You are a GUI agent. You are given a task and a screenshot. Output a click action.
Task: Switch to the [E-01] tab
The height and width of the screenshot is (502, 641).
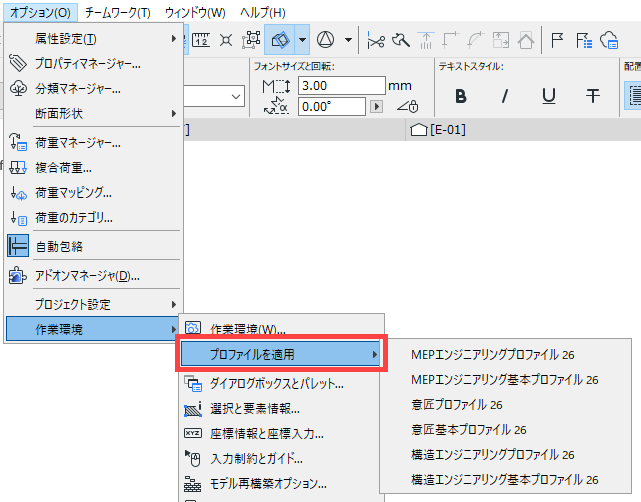[x=438, y=130]
